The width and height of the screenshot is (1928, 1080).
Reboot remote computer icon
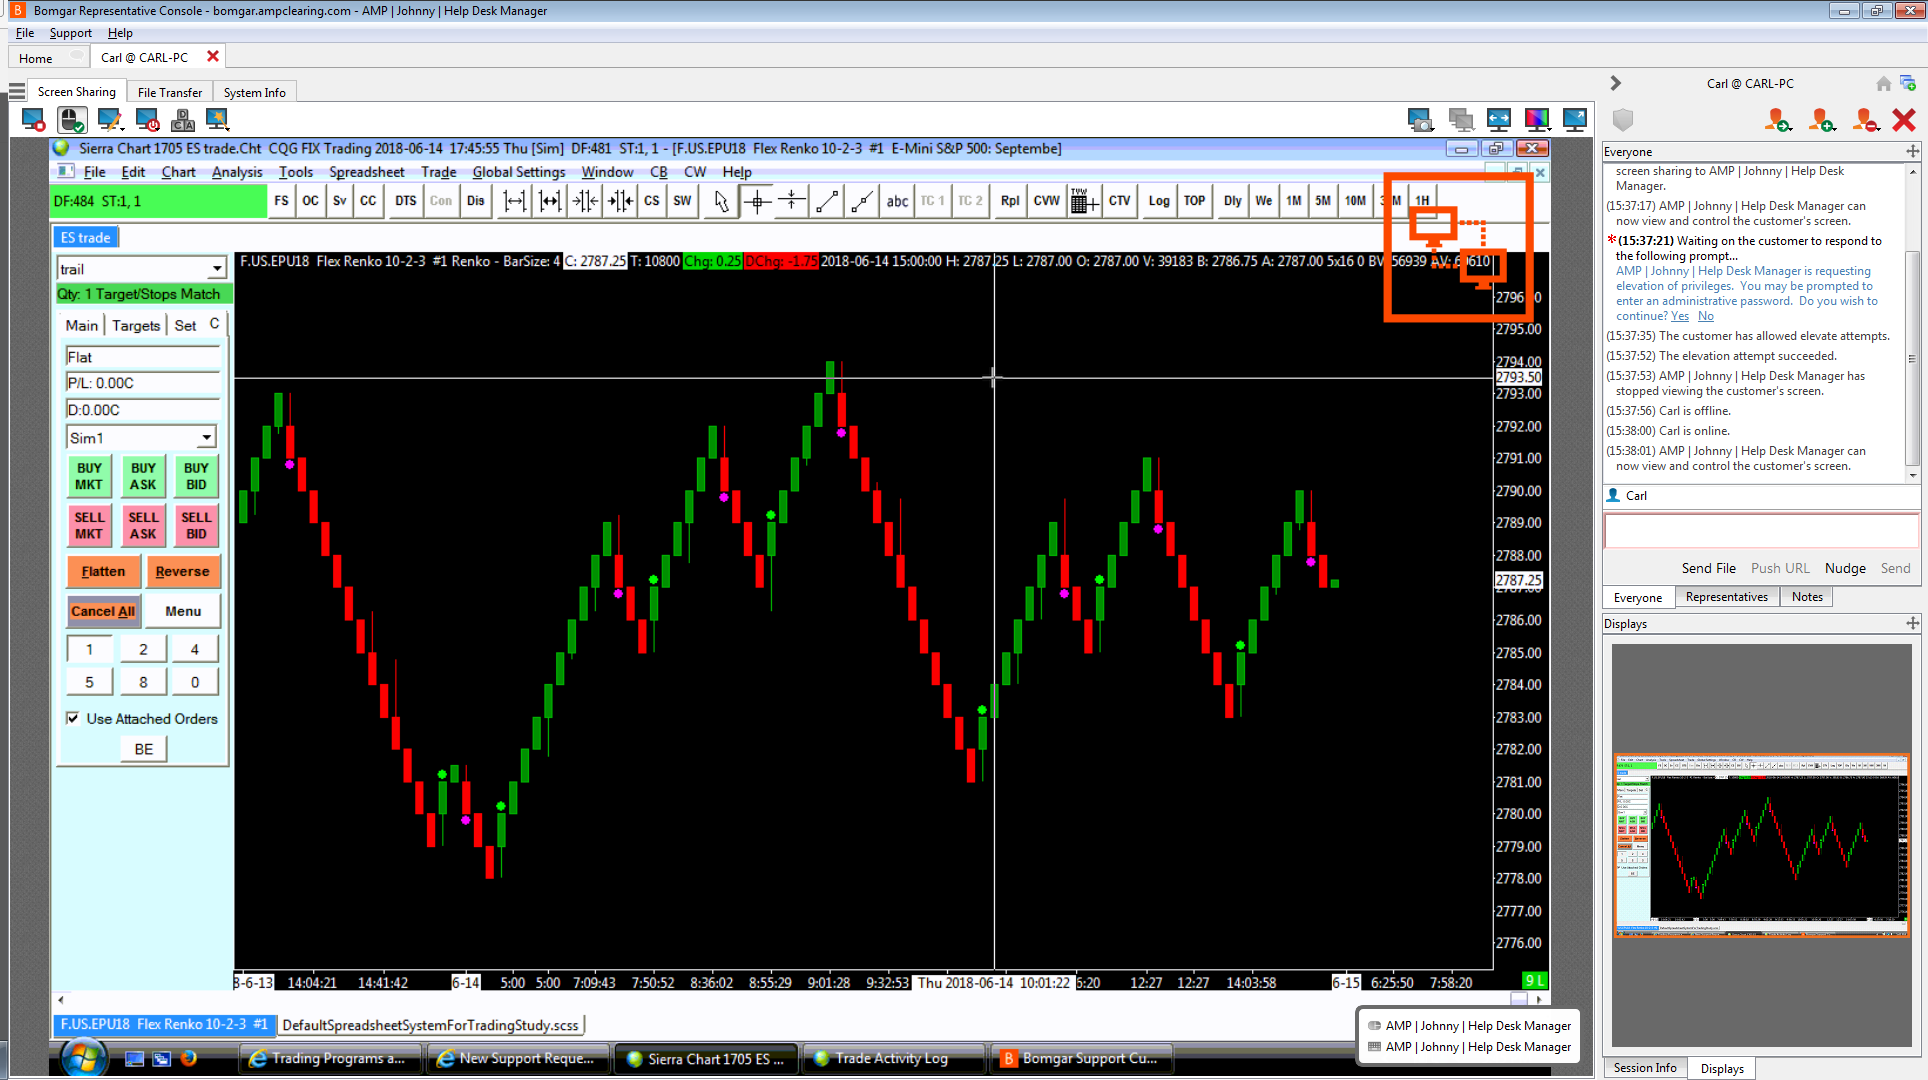point(146,121)
